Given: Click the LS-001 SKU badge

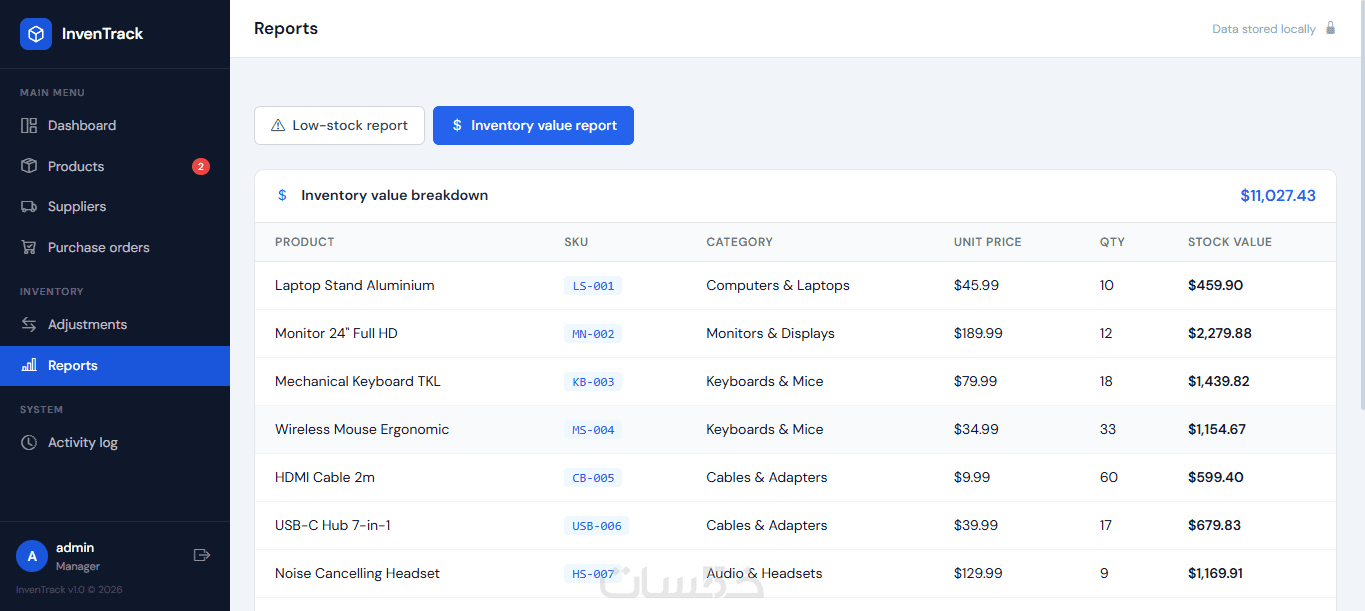Looking at the screenshot, I should pyautogui.click(x=593, y=286).
